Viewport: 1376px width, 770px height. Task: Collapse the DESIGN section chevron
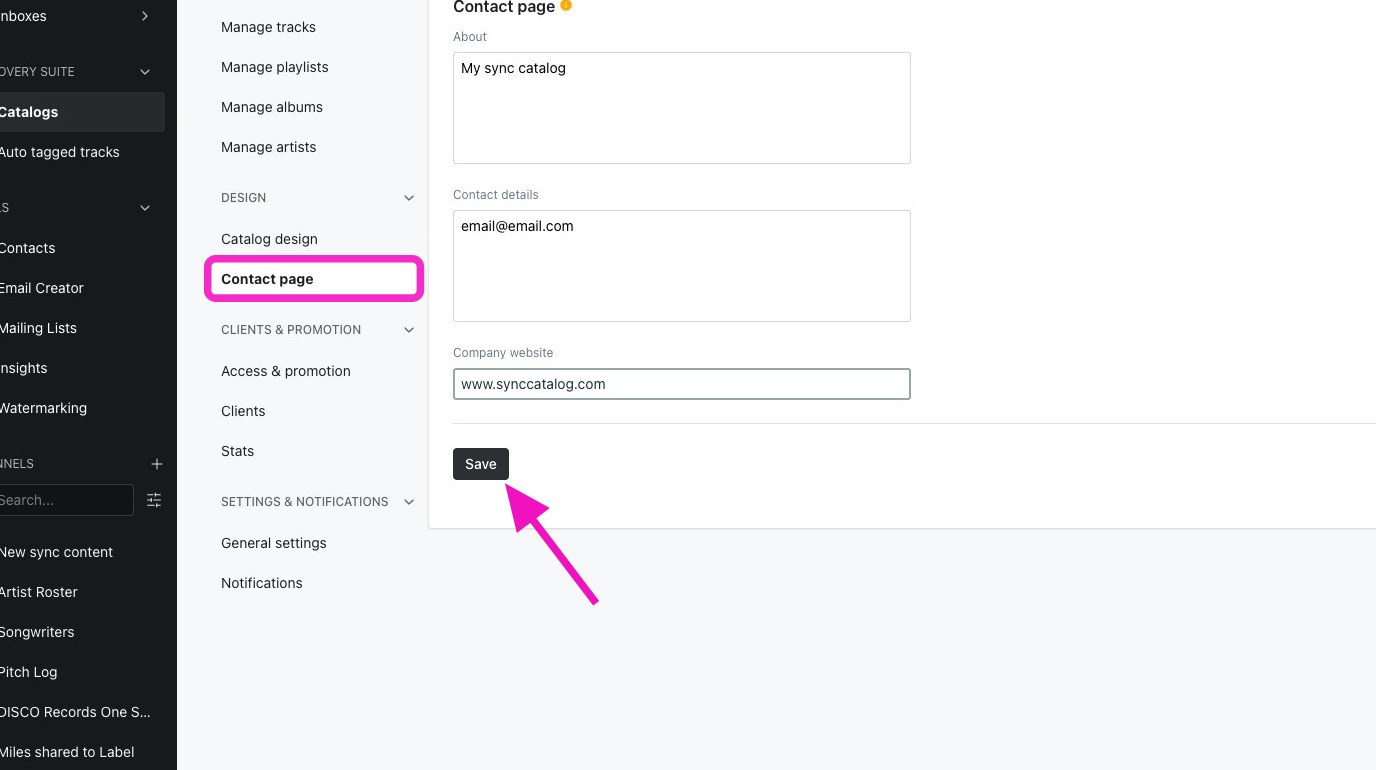coord(408,198)
